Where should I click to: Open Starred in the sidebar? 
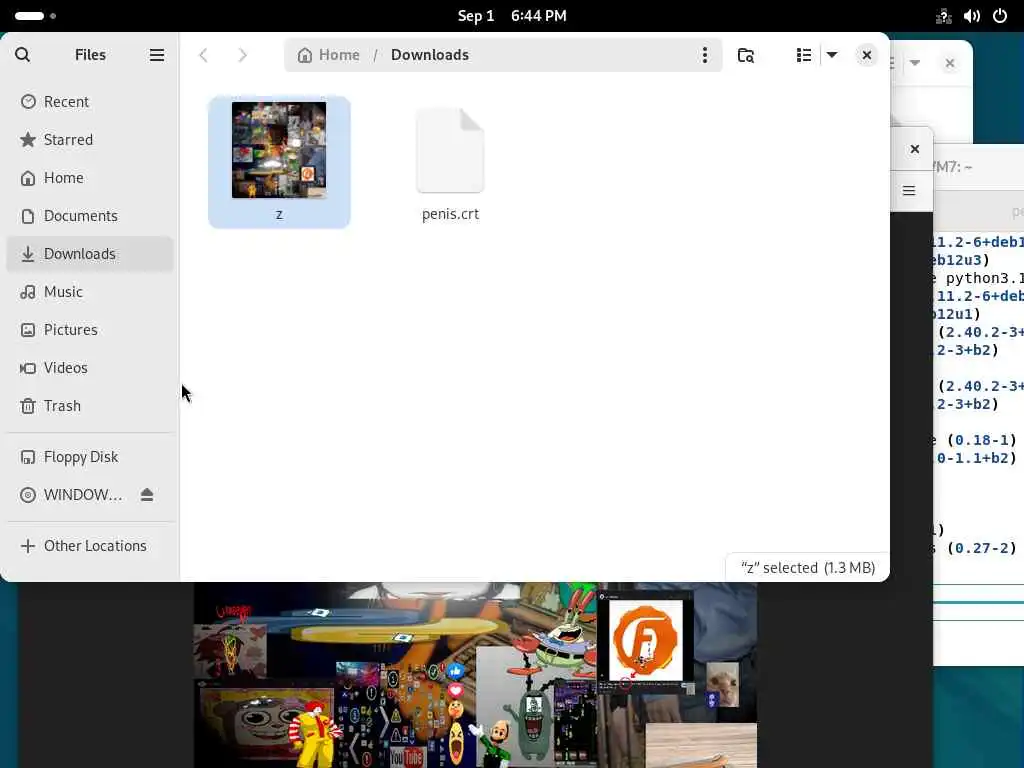pyautogui.click(x=90, y=140)
